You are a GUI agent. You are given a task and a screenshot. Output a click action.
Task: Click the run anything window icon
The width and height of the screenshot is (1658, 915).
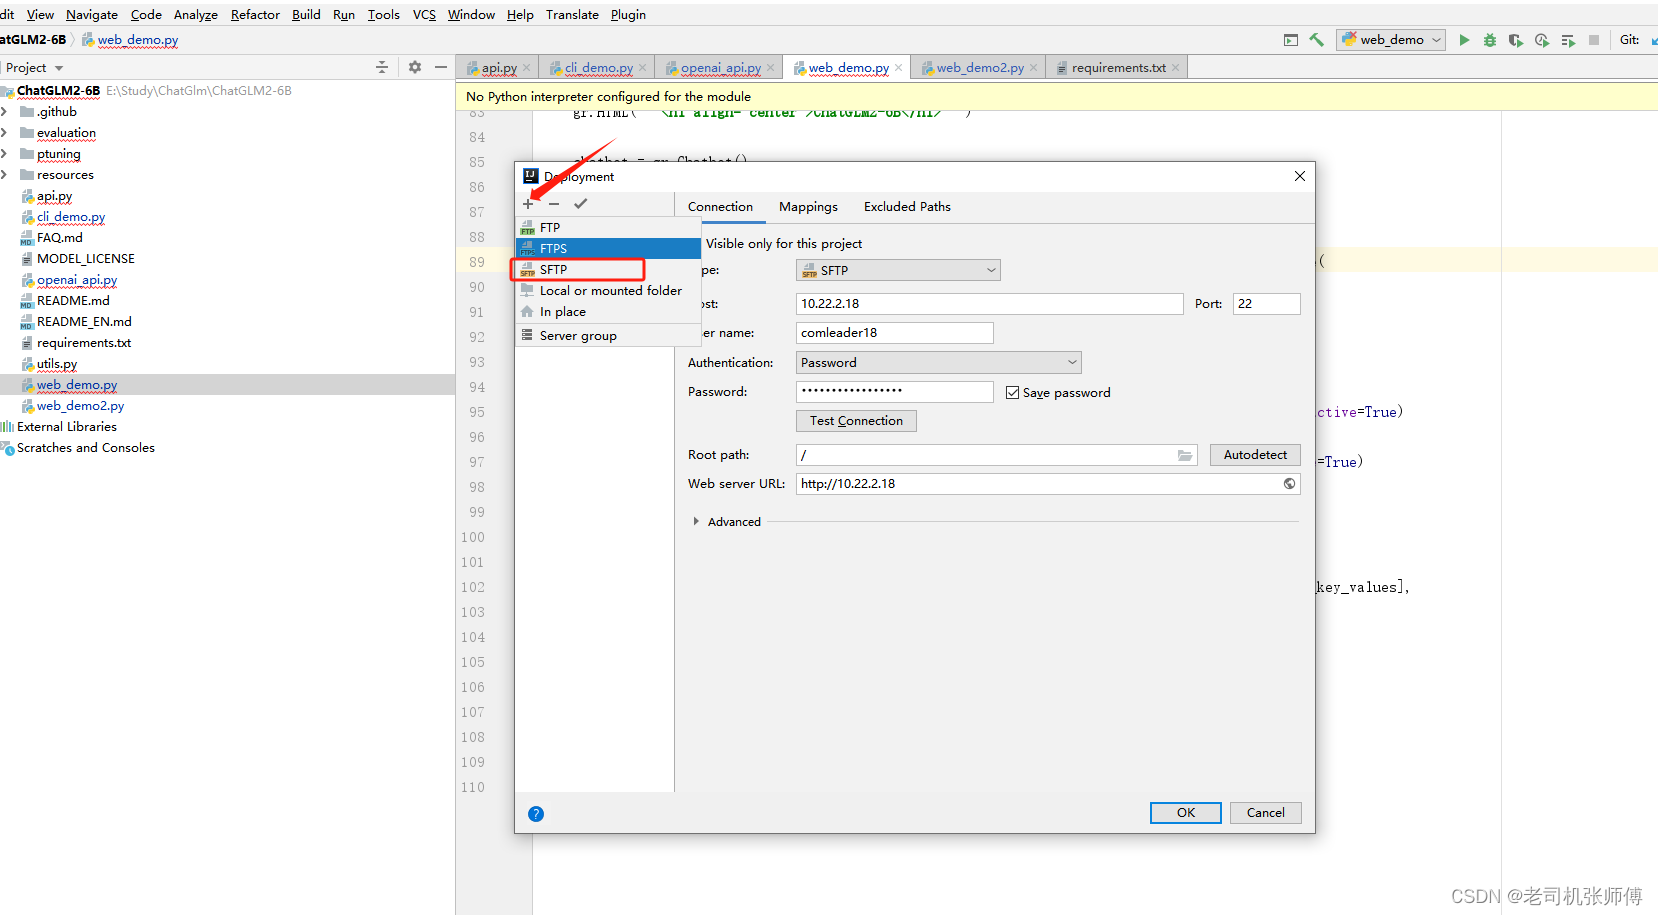[x=1291, y=40]
